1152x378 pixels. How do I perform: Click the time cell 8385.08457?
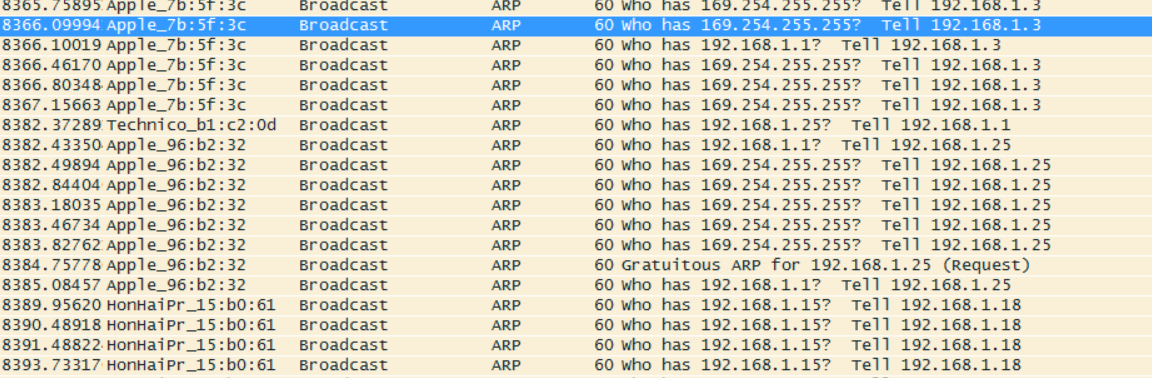pos(51,285)
